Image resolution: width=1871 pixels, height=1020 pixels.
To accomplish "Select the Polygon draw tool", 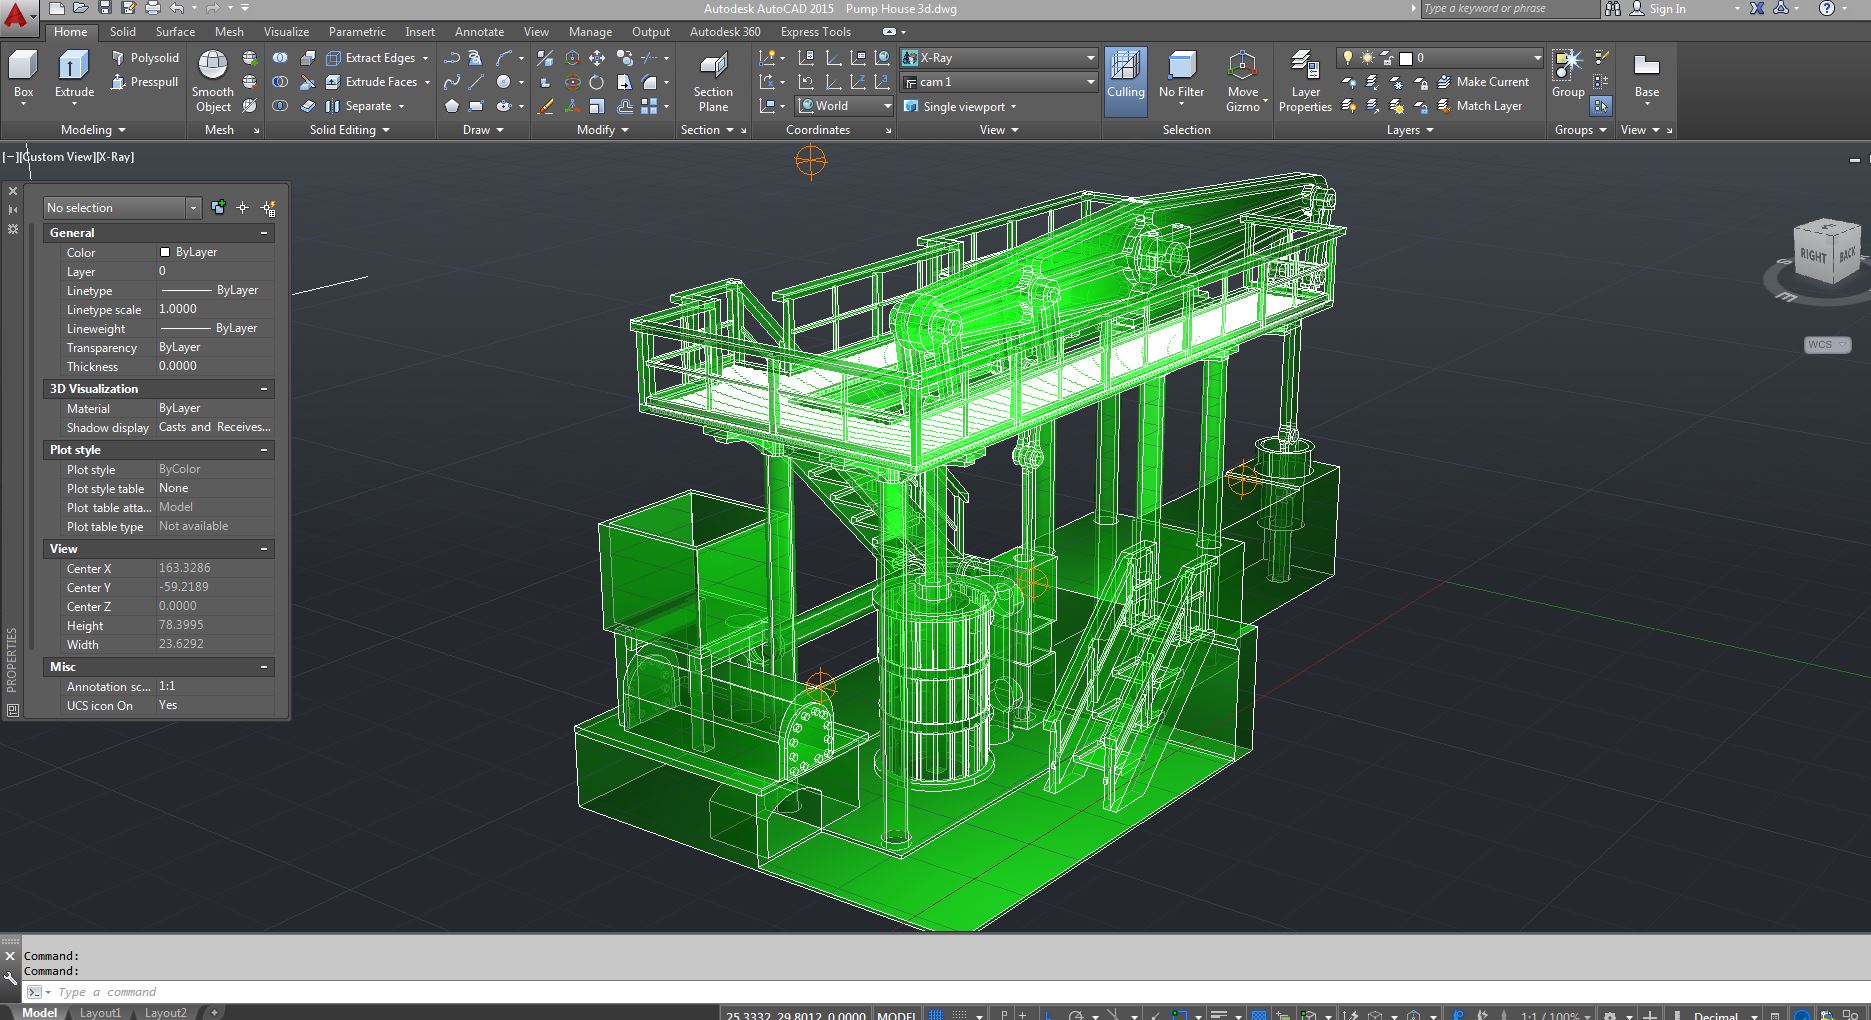I will [x=452, y=106].
